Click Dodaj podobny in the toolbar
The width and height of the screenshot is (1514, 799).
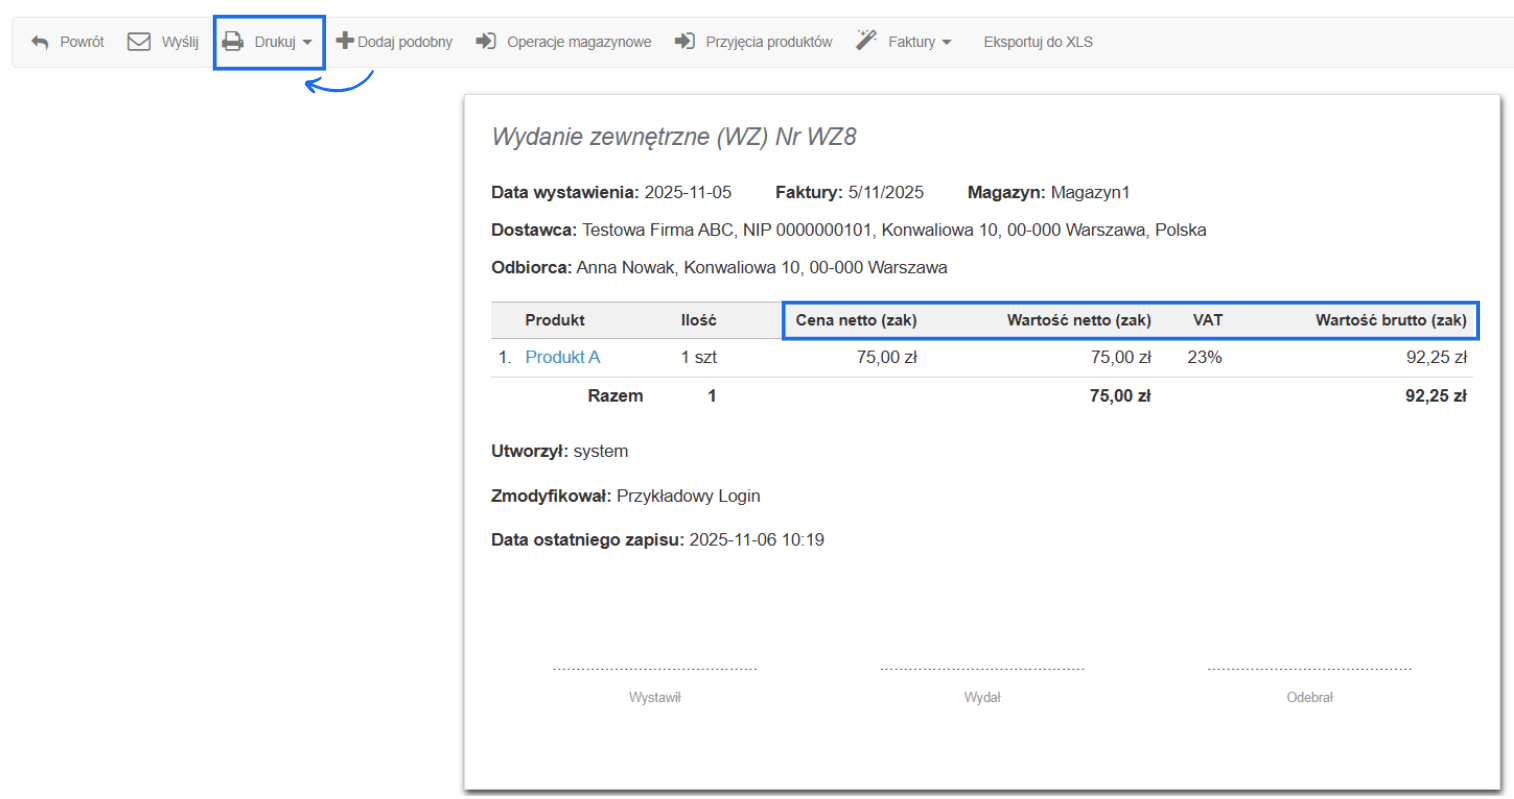coord(406,41)
